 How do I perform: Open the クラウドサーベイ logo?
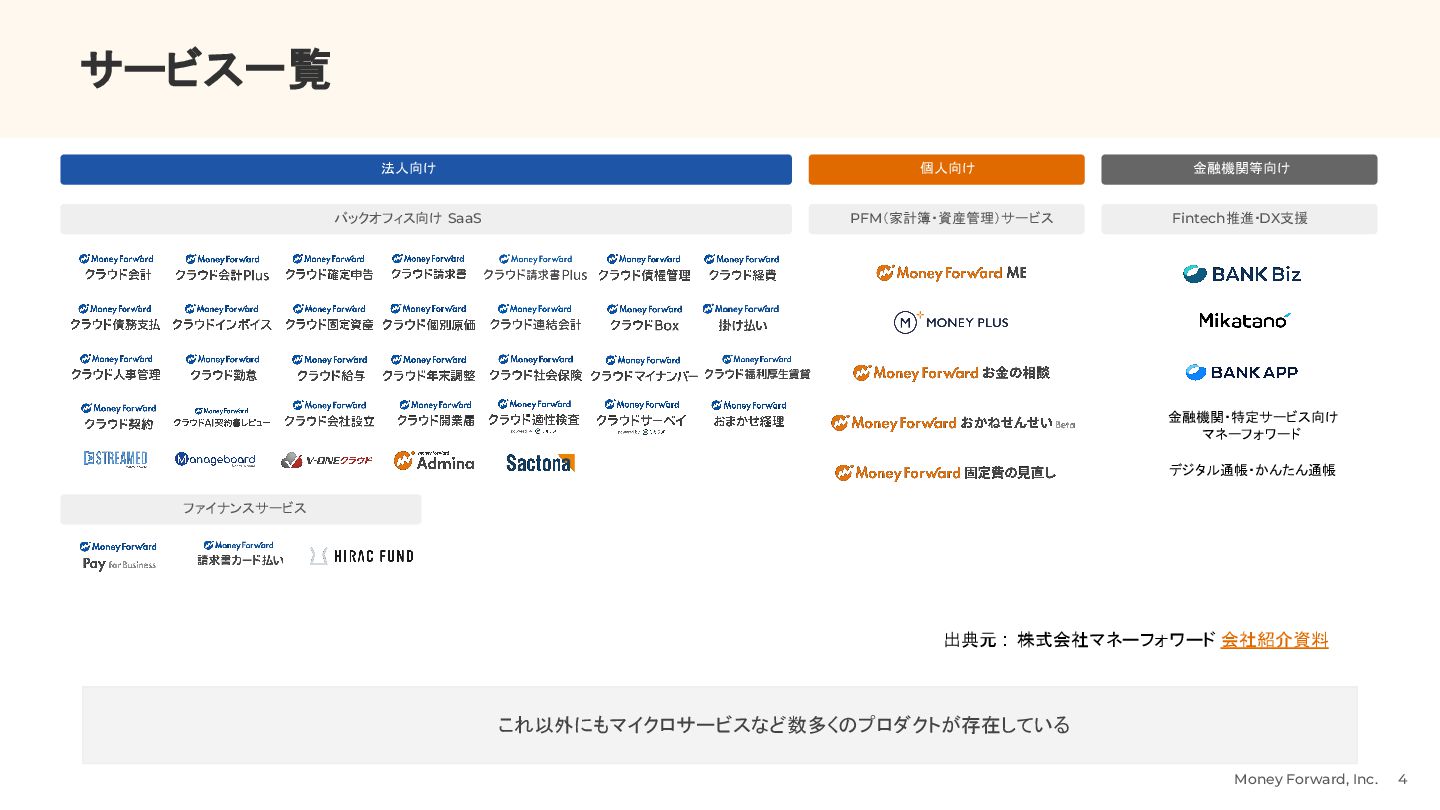tap(642, 416)
